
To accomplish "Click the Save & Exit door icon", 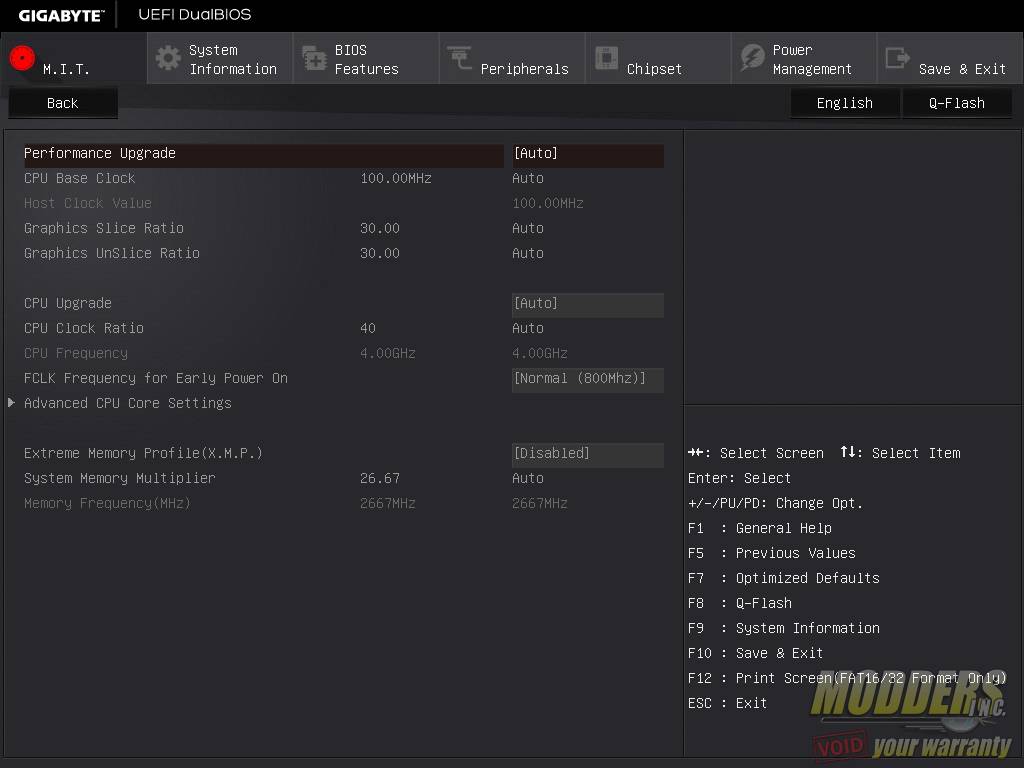I will (x=898, y=58).
